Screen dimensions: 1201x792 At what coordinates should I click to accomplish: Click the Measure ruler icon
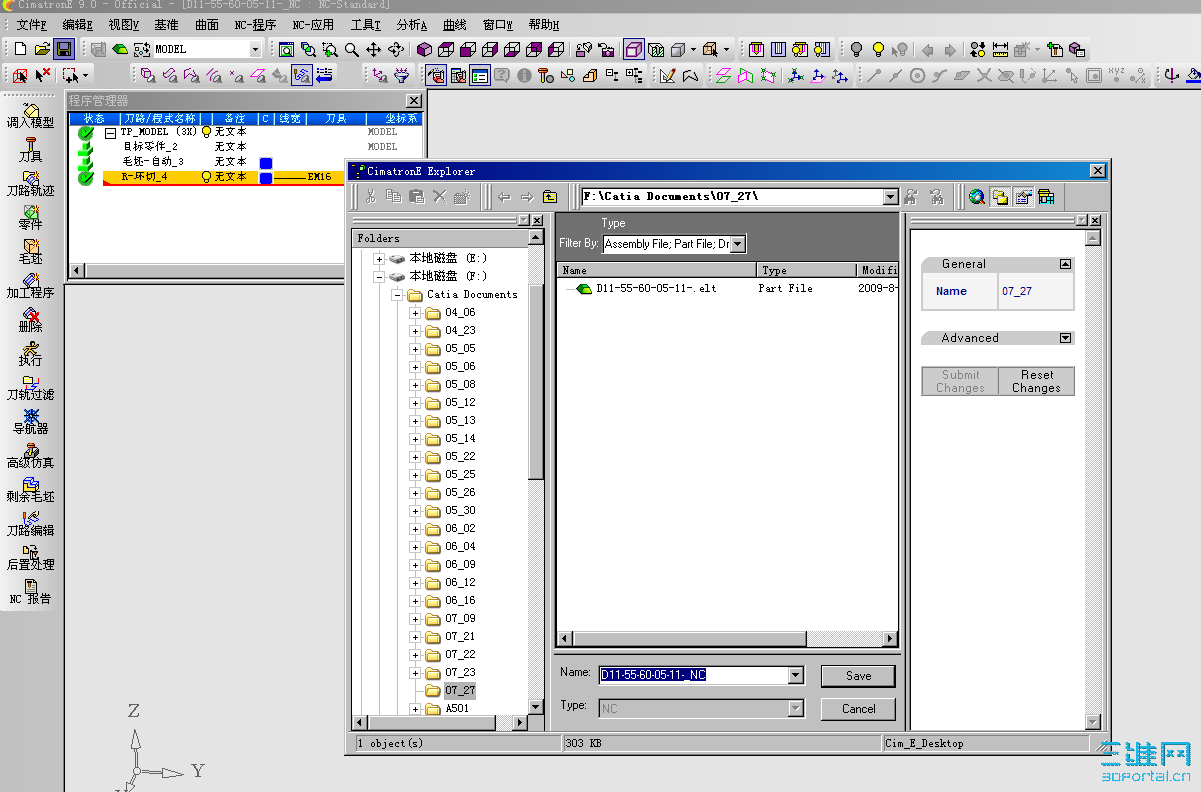1000,49
